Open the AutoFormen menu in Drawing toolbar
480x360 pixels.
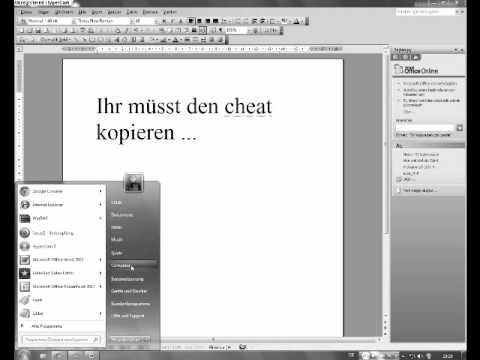click(55, 40)
